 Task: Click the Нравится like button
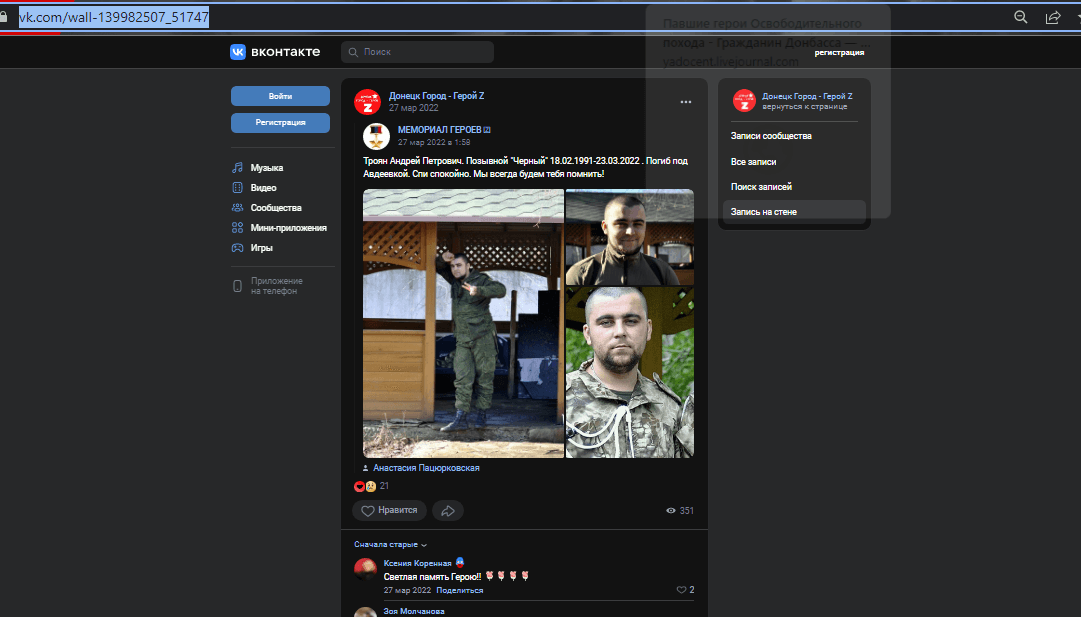coord(390,511)
